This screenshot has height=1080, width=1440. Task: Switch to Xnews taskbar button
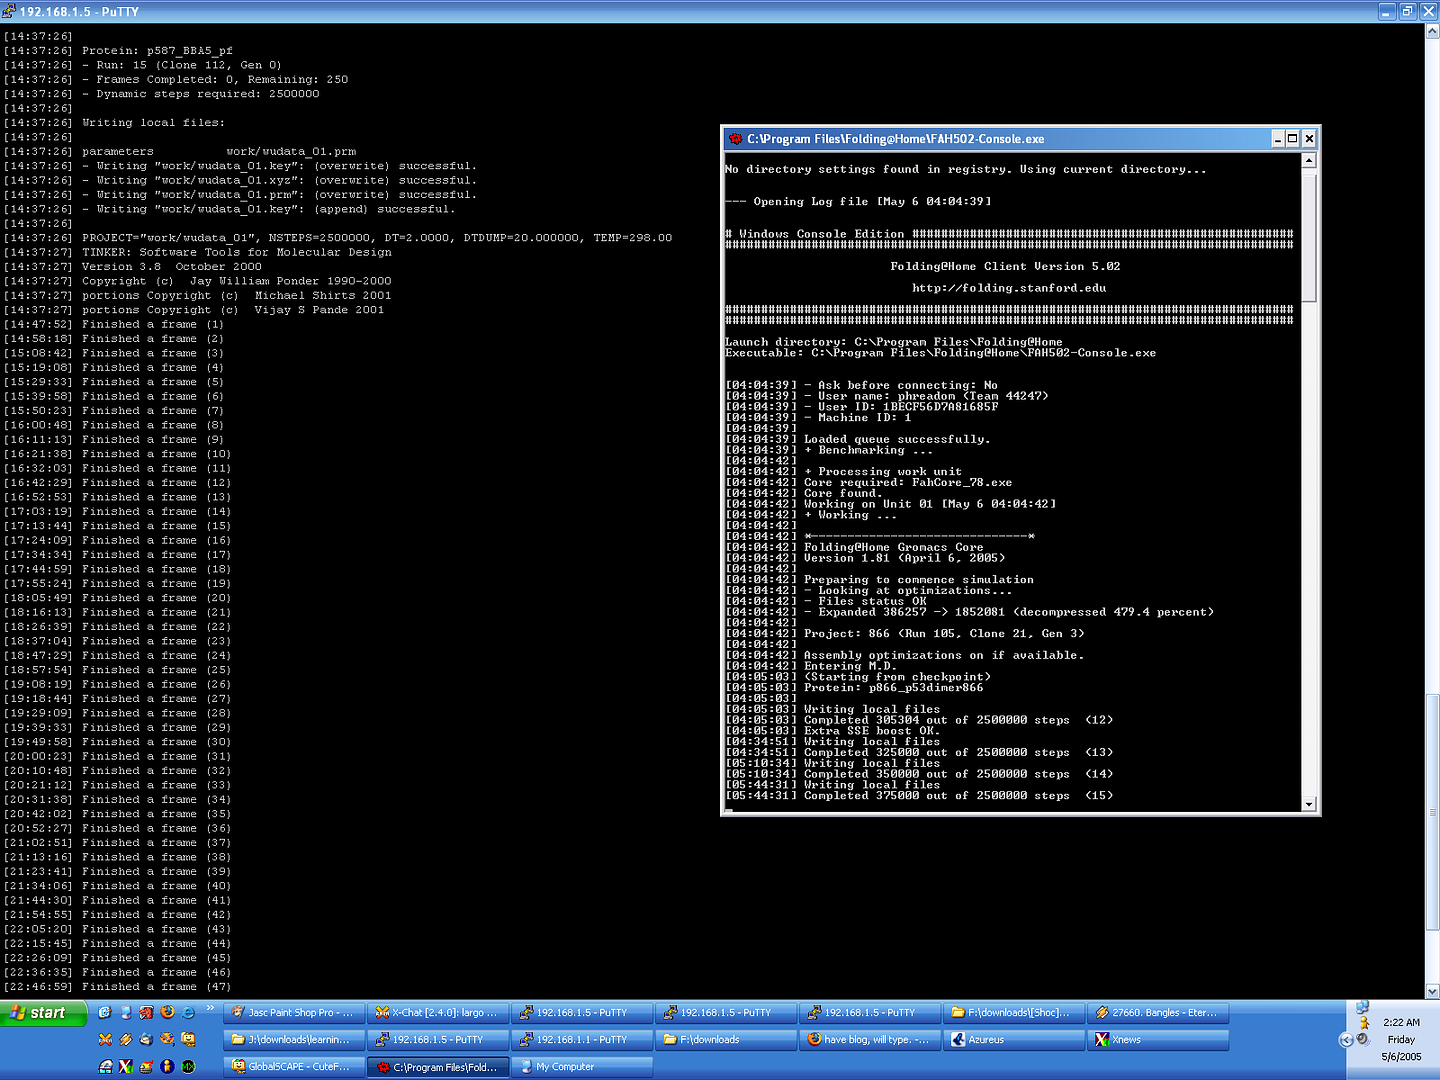coord(1158,1040)
